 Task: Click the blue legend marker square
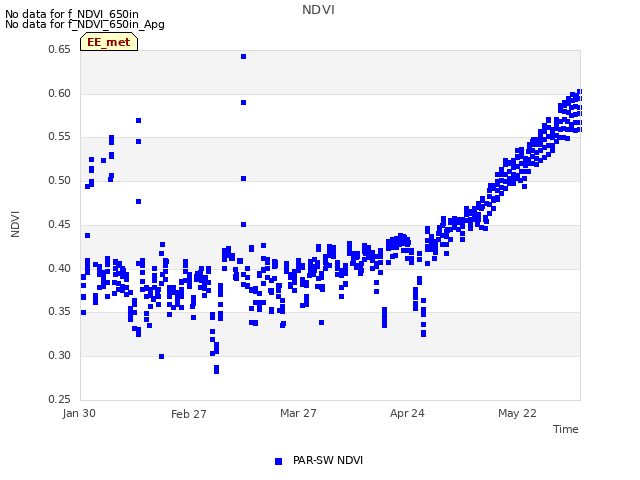[278, 461]
